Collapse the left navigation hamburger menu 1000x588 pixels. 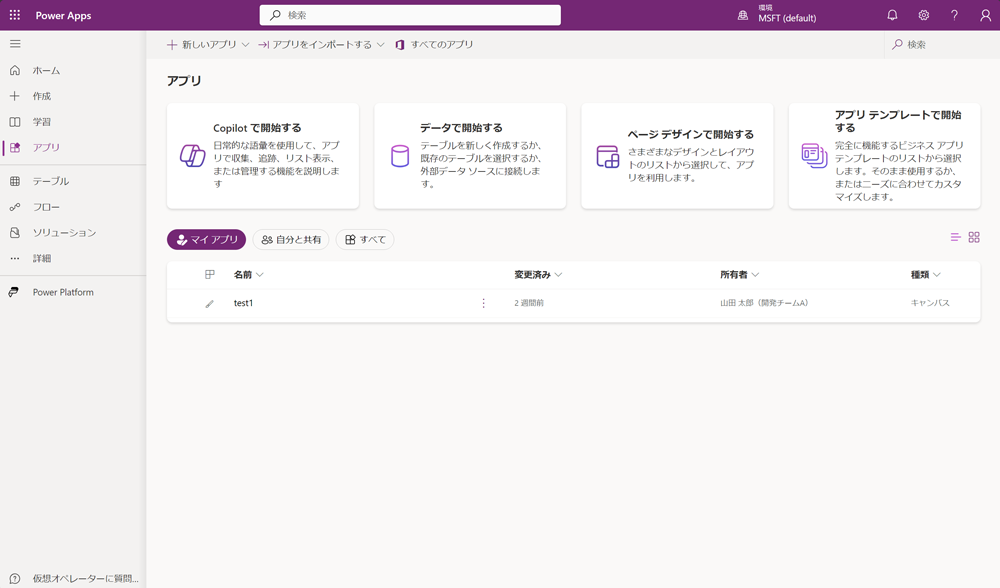pyautogui.click(x=15, y=44)
